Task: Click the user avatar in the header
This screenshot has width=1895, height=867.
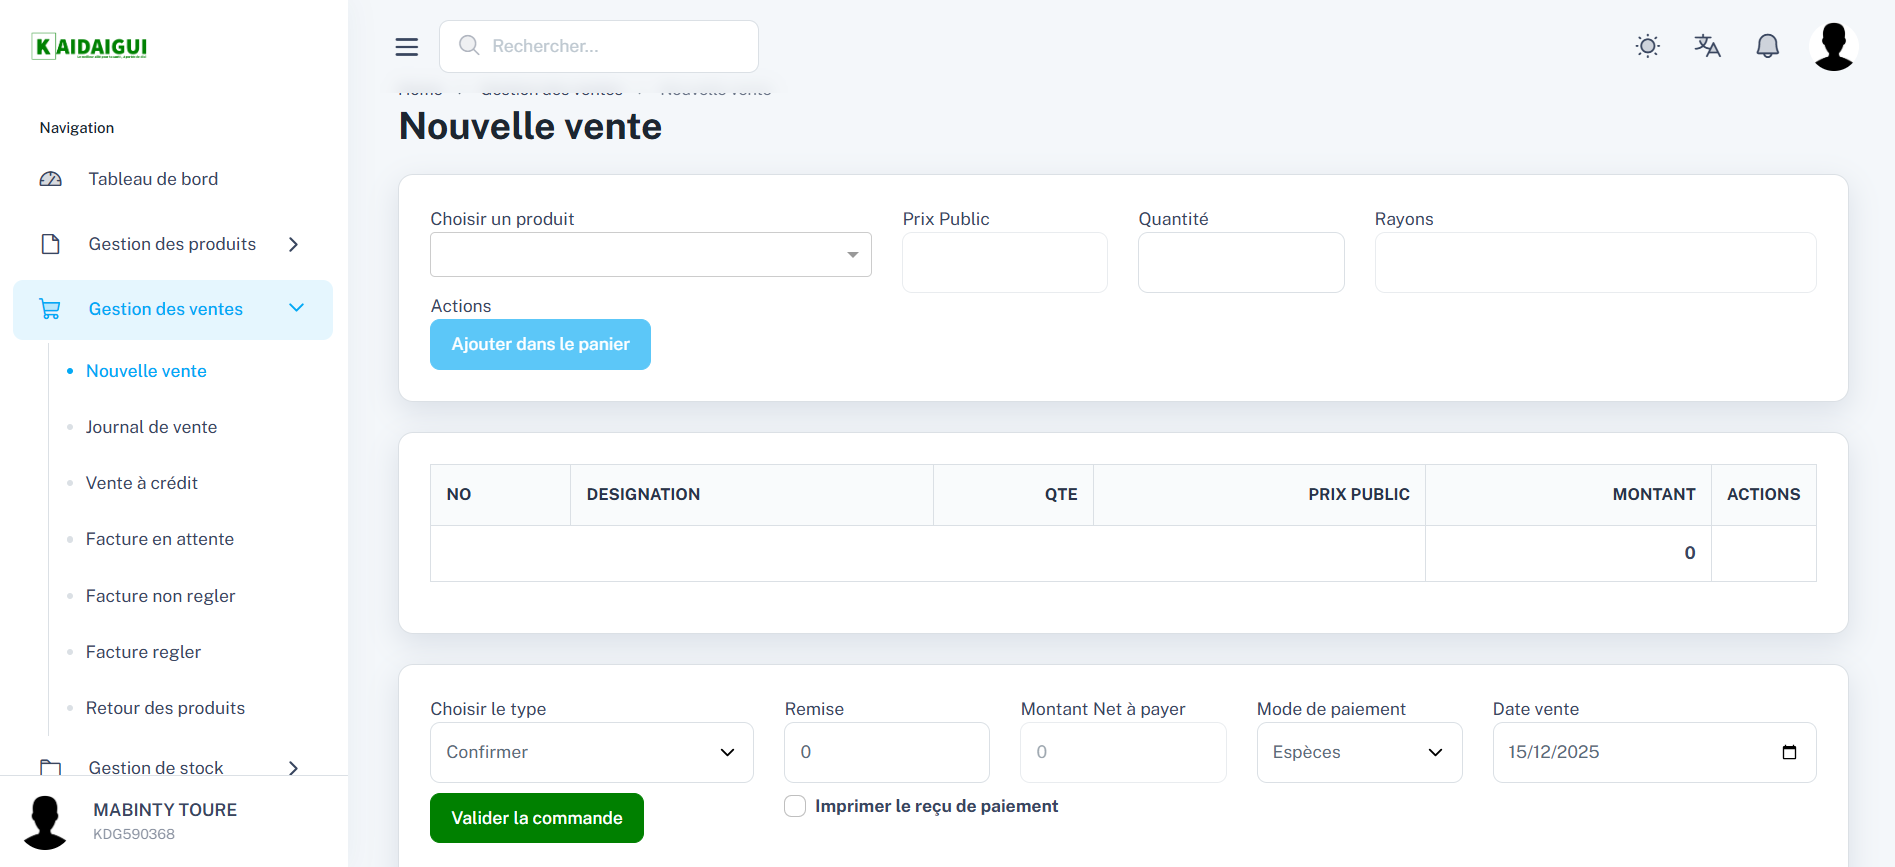Action: [1833, 47]
